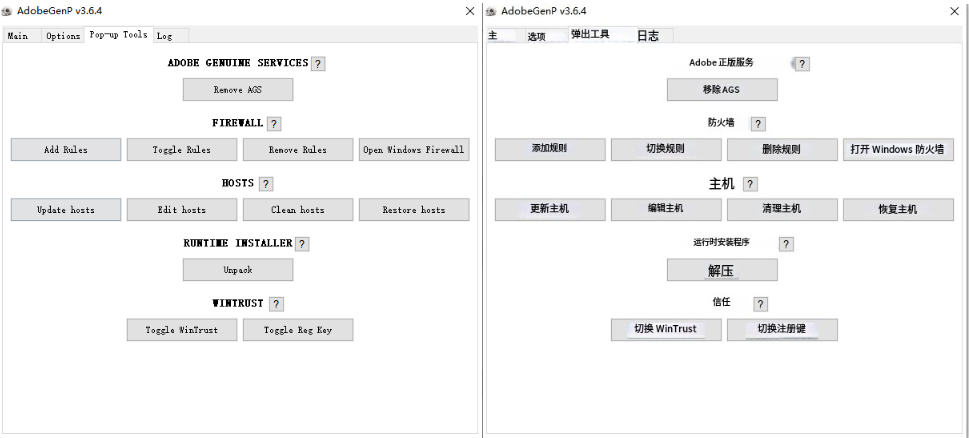Click help icon next to Adobe 正版服务
969x438 pixels.
[x=802, y=64]
